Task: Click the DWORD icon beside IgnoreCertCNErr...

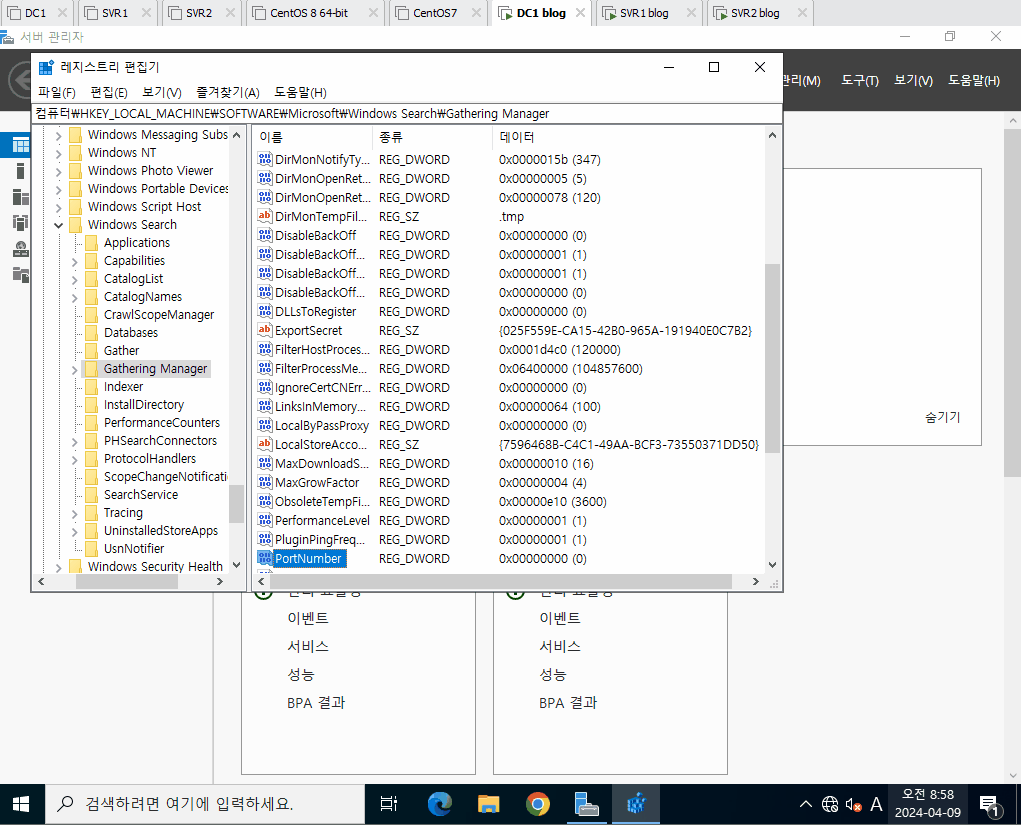Action: 264,387
